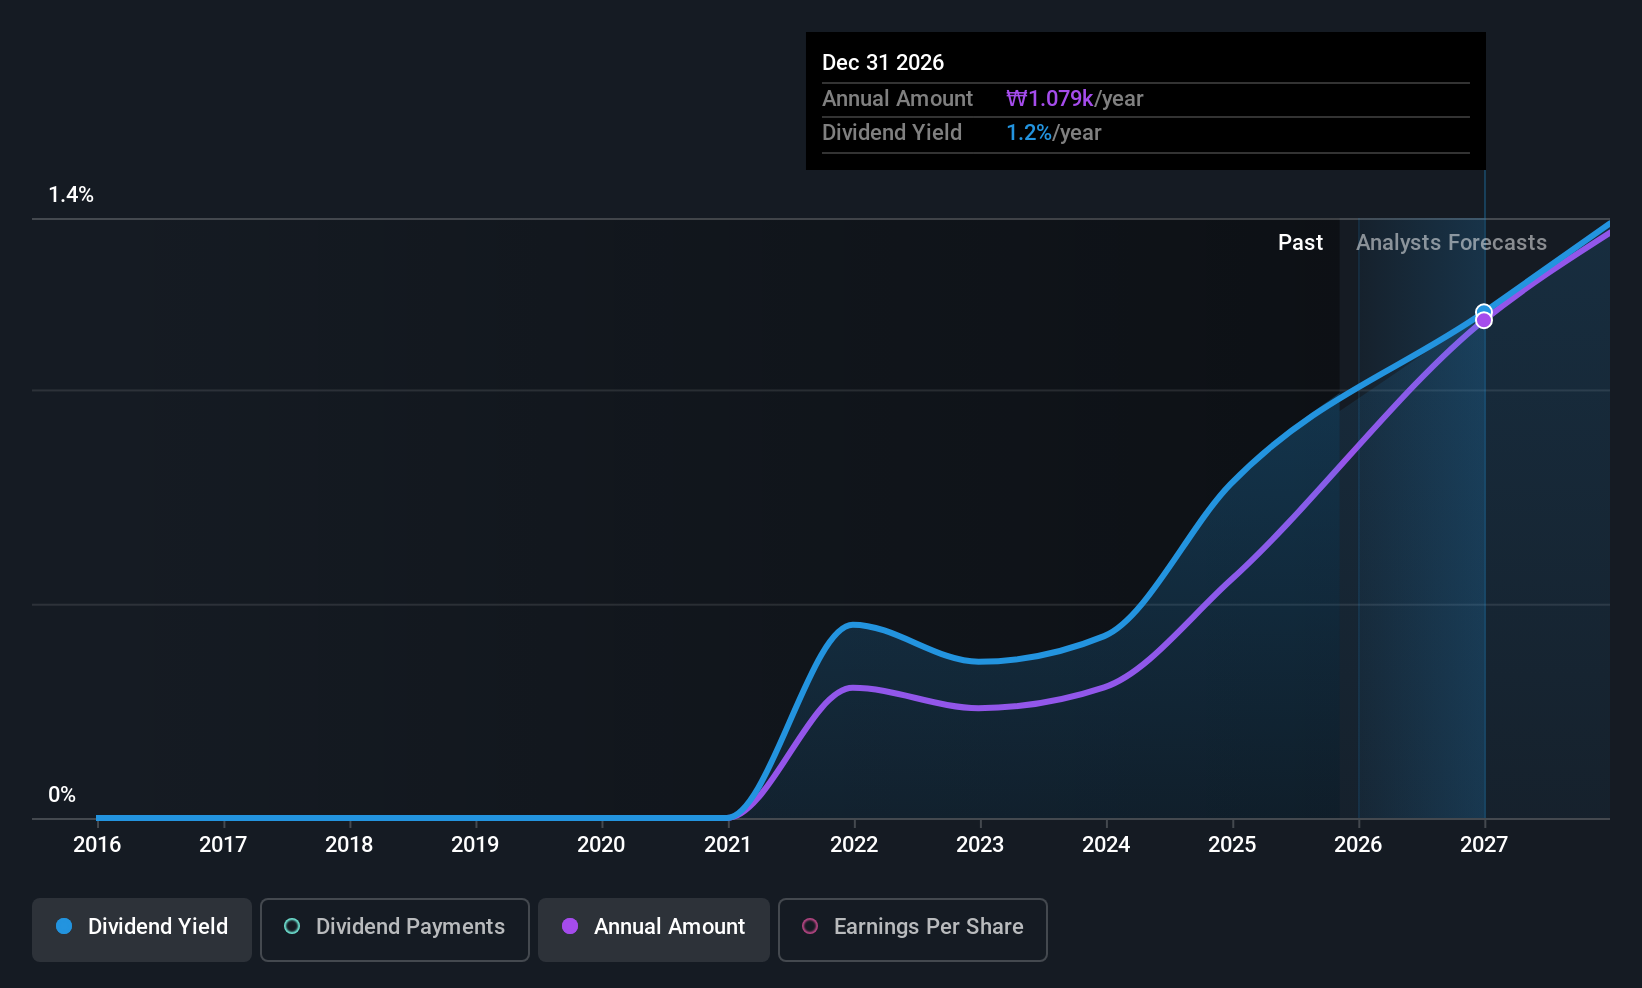
Task: Click the 2016 x-axis year label
Action: (97, 845)
